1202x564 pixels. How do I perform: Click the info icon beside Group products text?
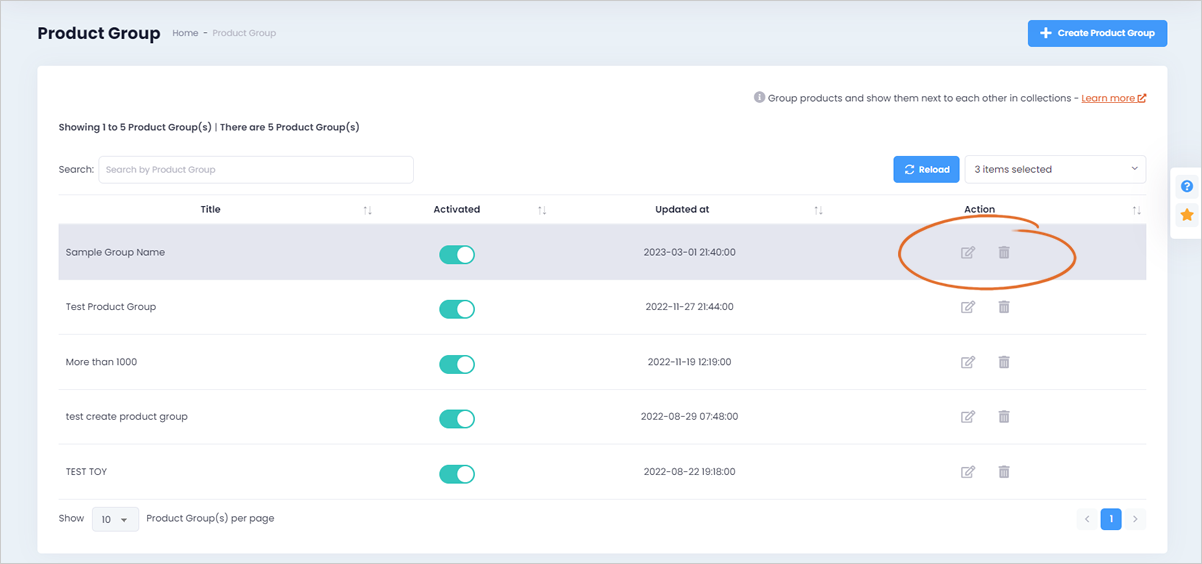(x=759, y=98)
